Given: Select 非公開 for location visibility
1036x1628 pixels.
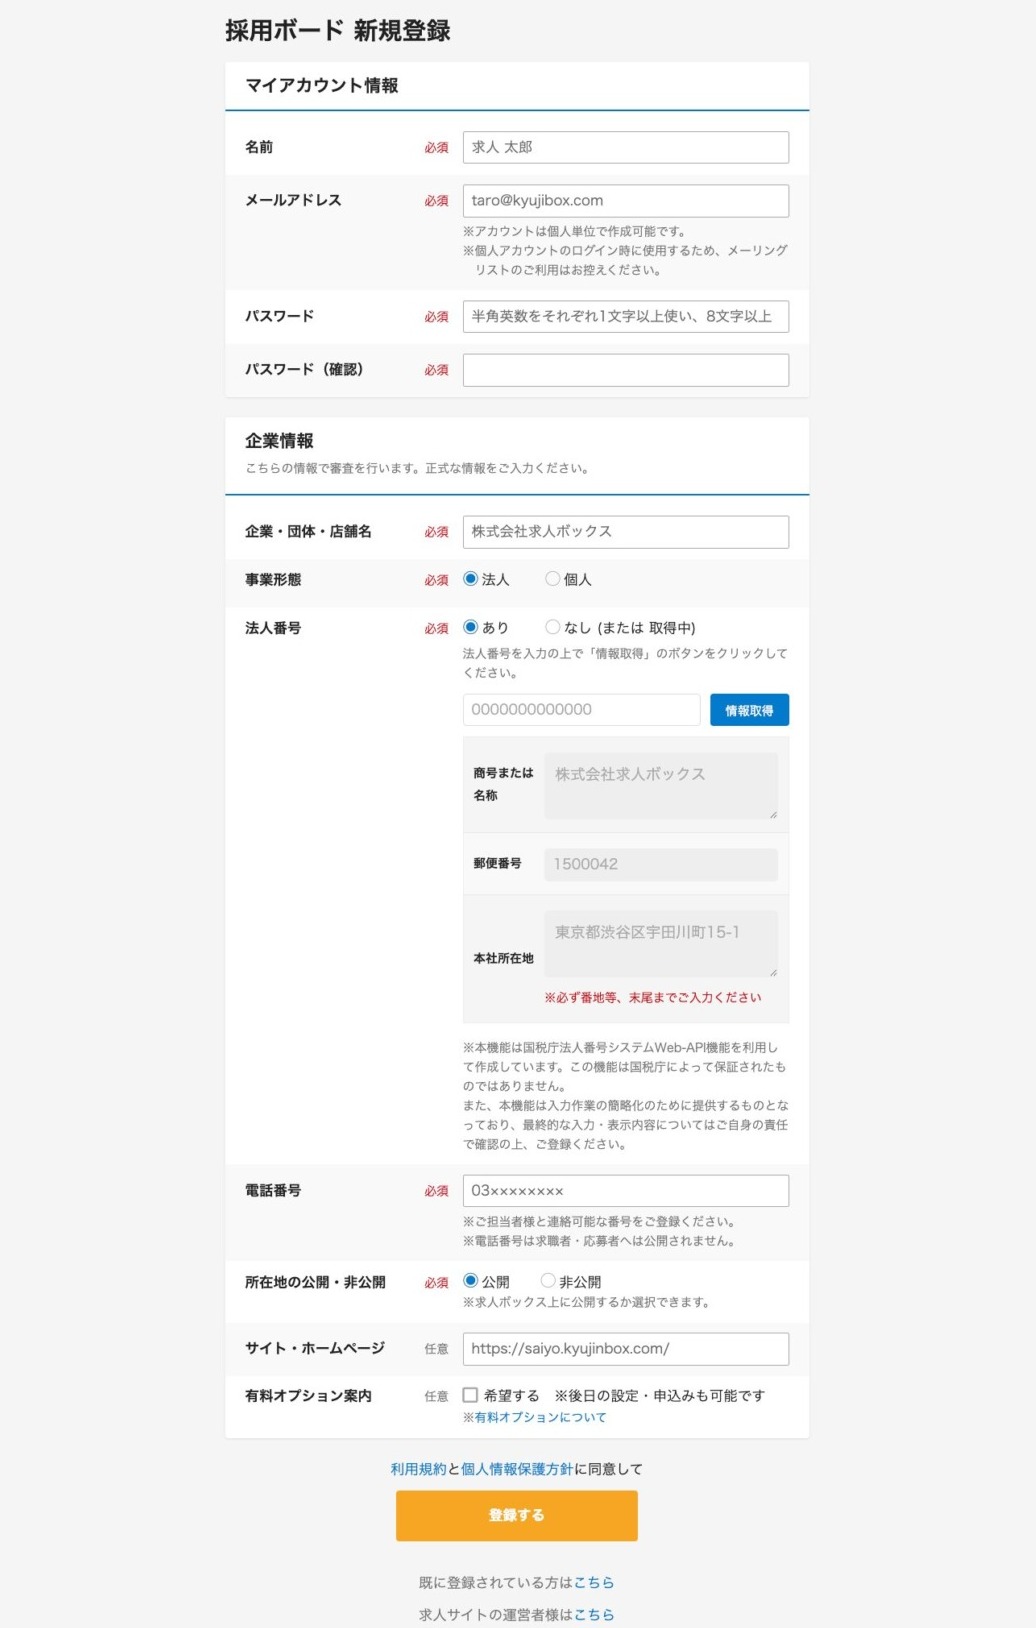Looking at the screenshot, I should click(x=548, y=1281).
